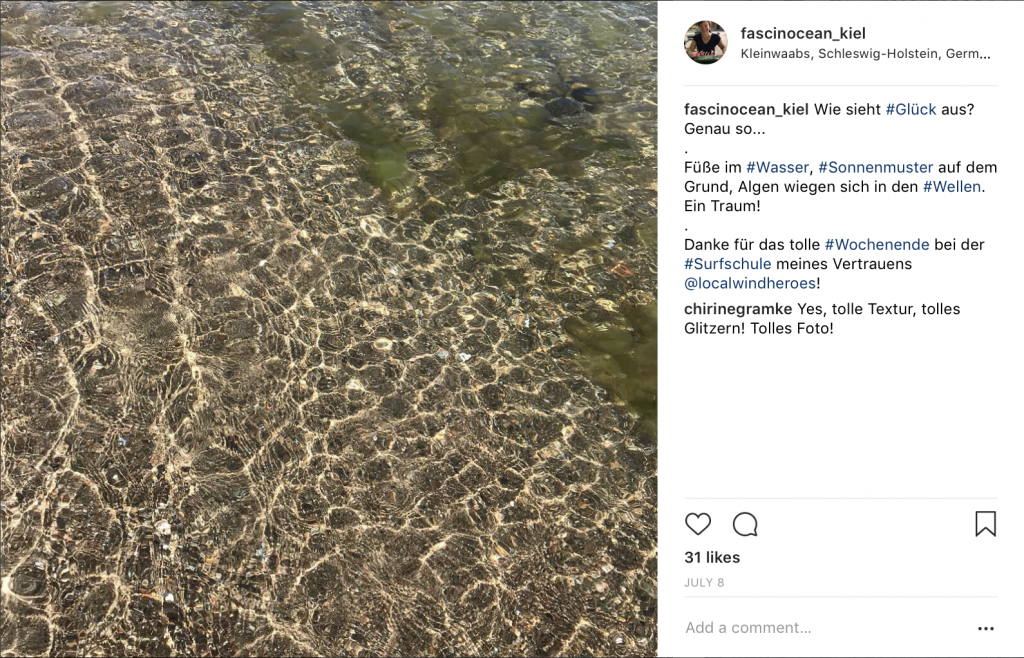Open commenter chirinegramke's profile
This screenshot has height=658, width=1024.
point(738,309)
